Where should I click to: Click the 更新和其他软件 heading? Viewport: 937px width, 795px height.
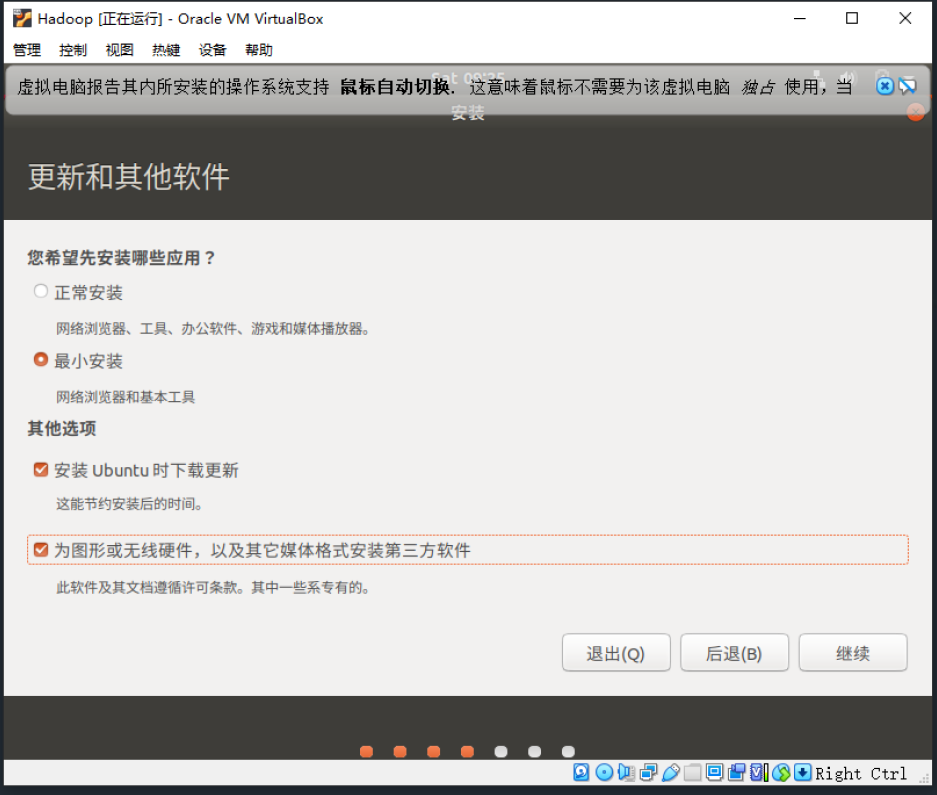click(128, 177)
